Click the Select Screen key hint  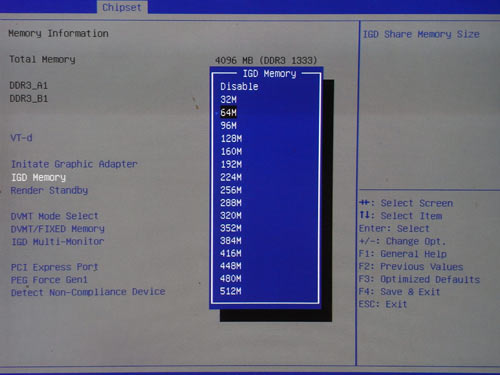click(x=406, y=203)
